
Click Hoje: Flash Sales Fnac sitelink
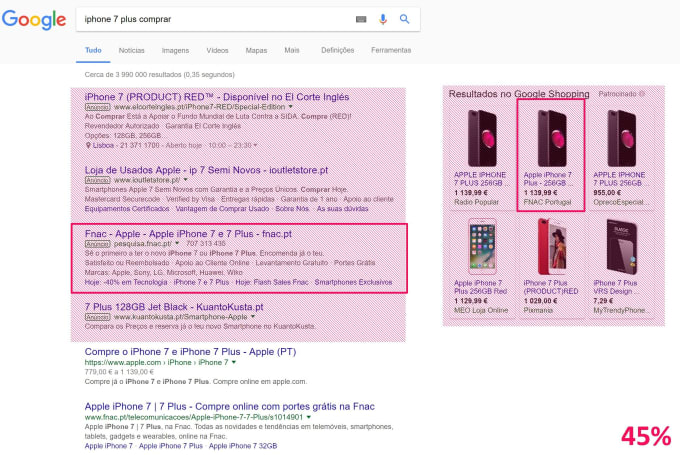272,282
